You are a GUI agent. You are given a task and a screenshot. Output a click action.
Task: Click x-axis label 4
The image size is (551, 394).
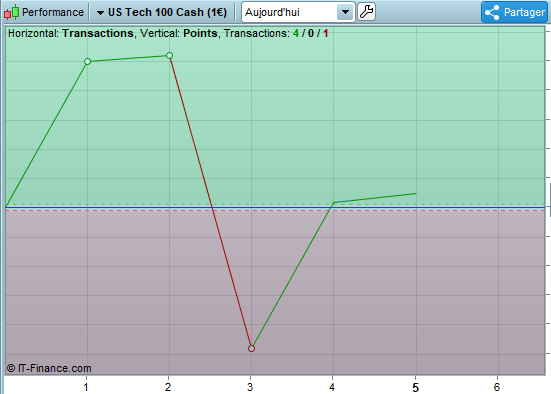coord(332,387)
